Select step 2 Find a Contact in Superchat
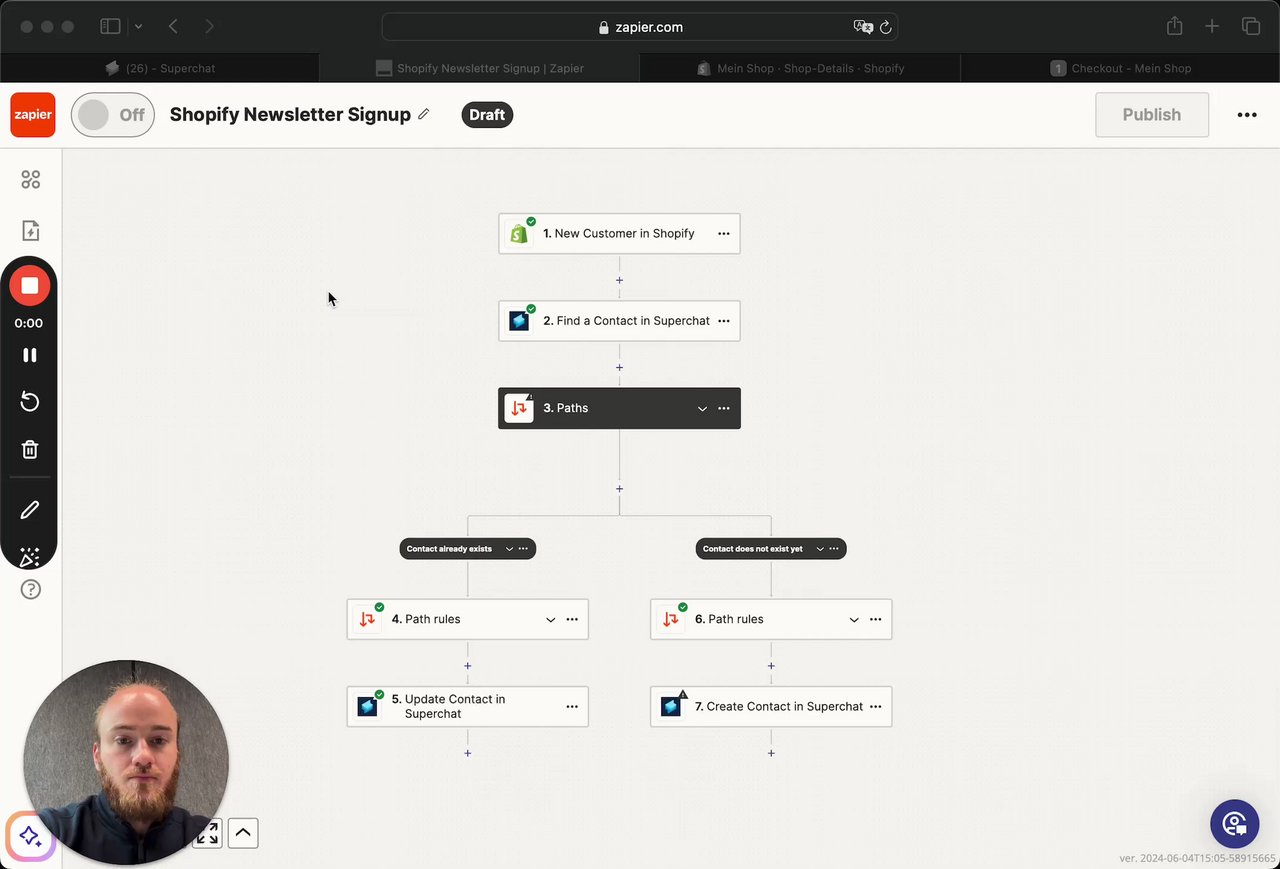 tap(620, 321)
